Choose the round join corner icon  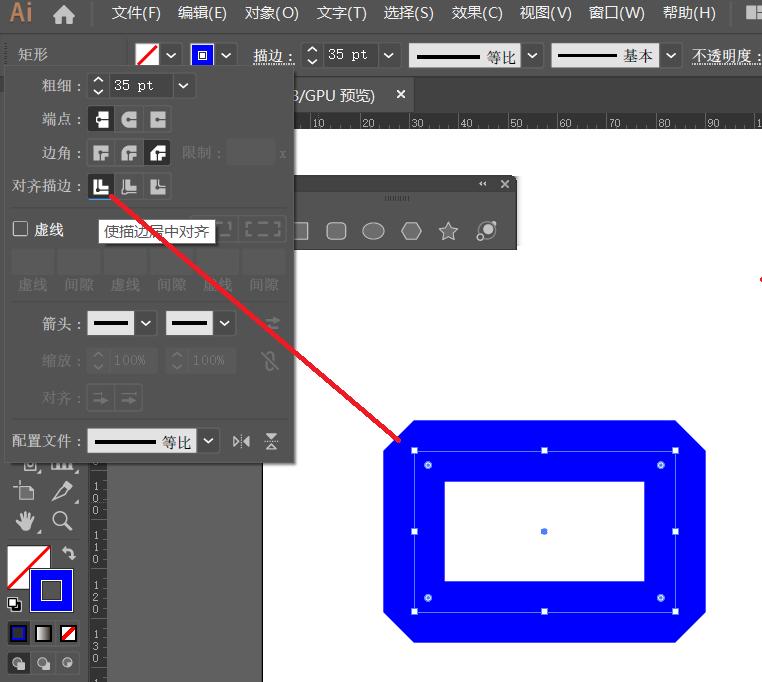tap(129, 153)
